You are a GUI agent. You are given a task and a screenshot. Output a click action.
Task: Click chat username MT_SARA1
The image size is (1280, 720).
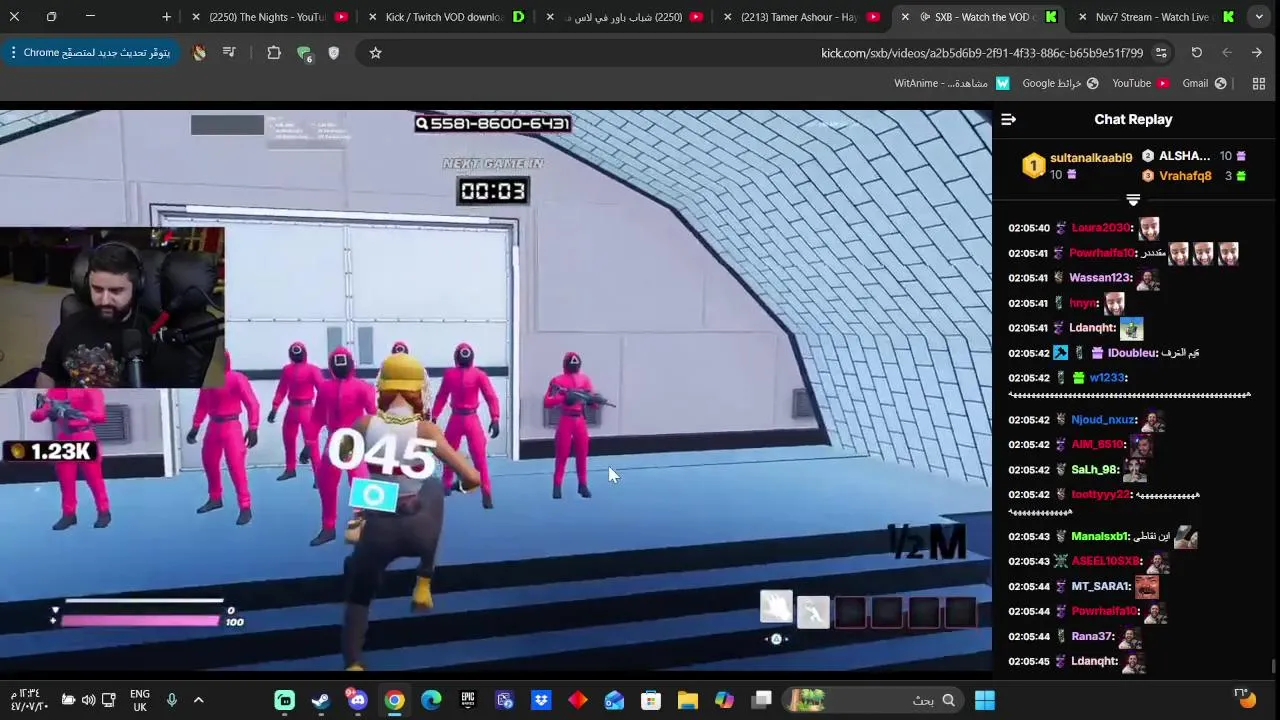1100,587
